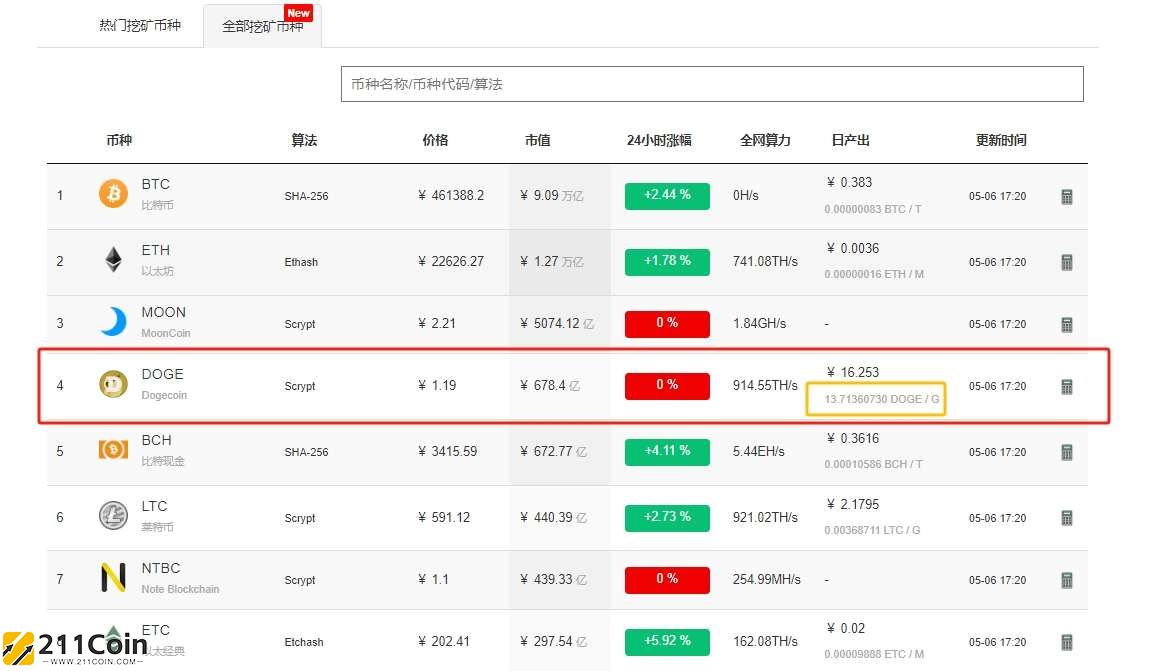Sort by 日产出 column header
The image size is (1170, 671).
click(x=851, y=140)
